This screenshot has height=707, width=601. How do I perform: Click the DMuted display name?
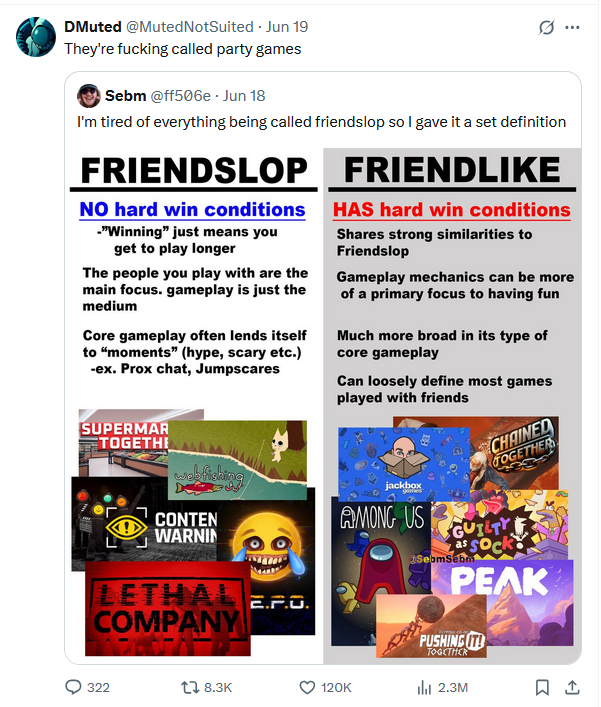tap(93, 27)
